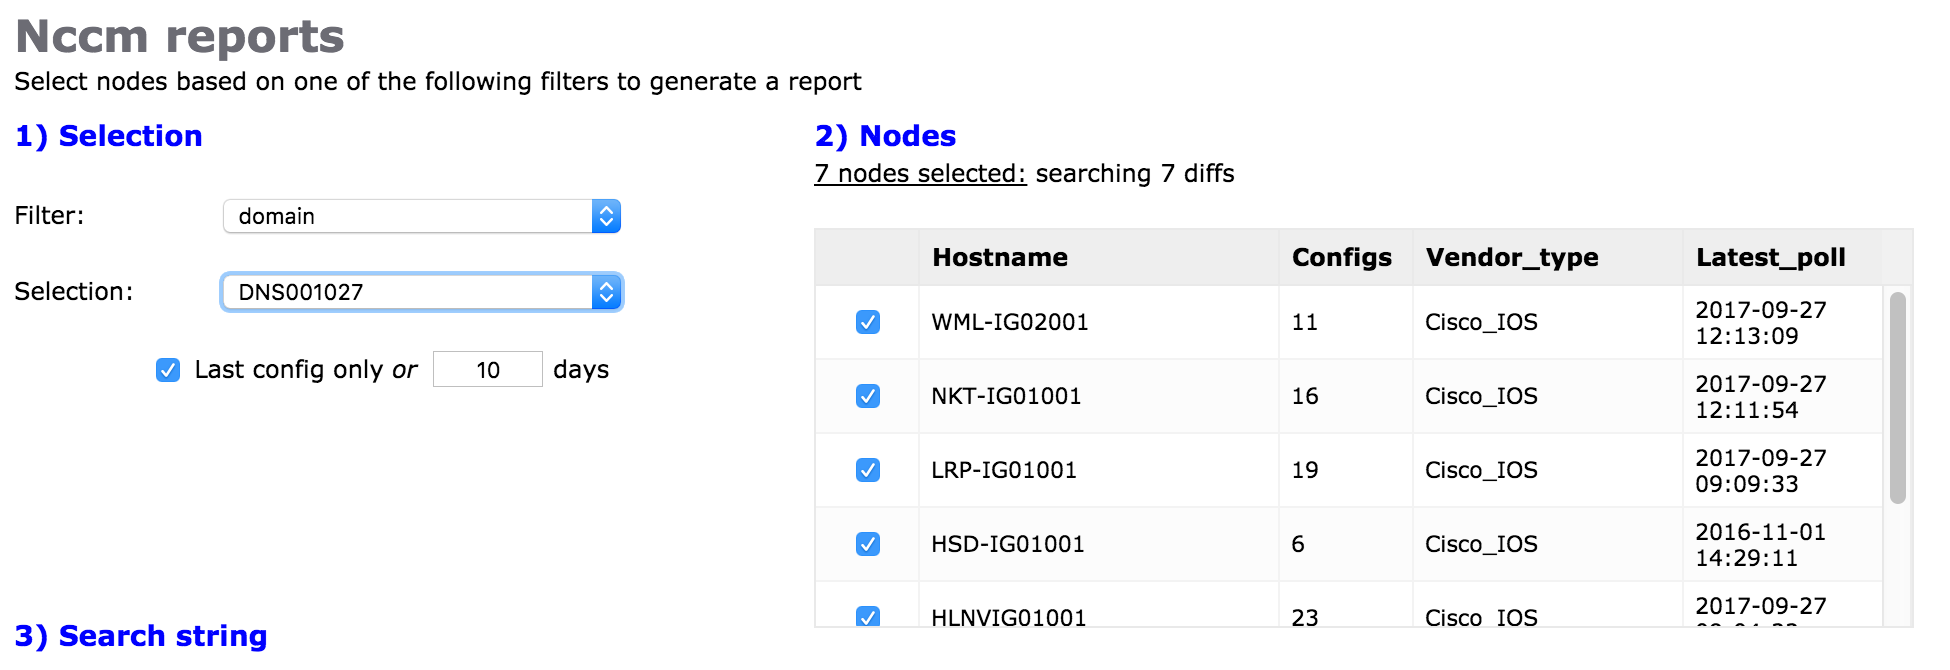Click the HSD-IG01001 hostname cell
Image resolution: width=1950 pixels, height=670 pixels.
(1007, 544)
